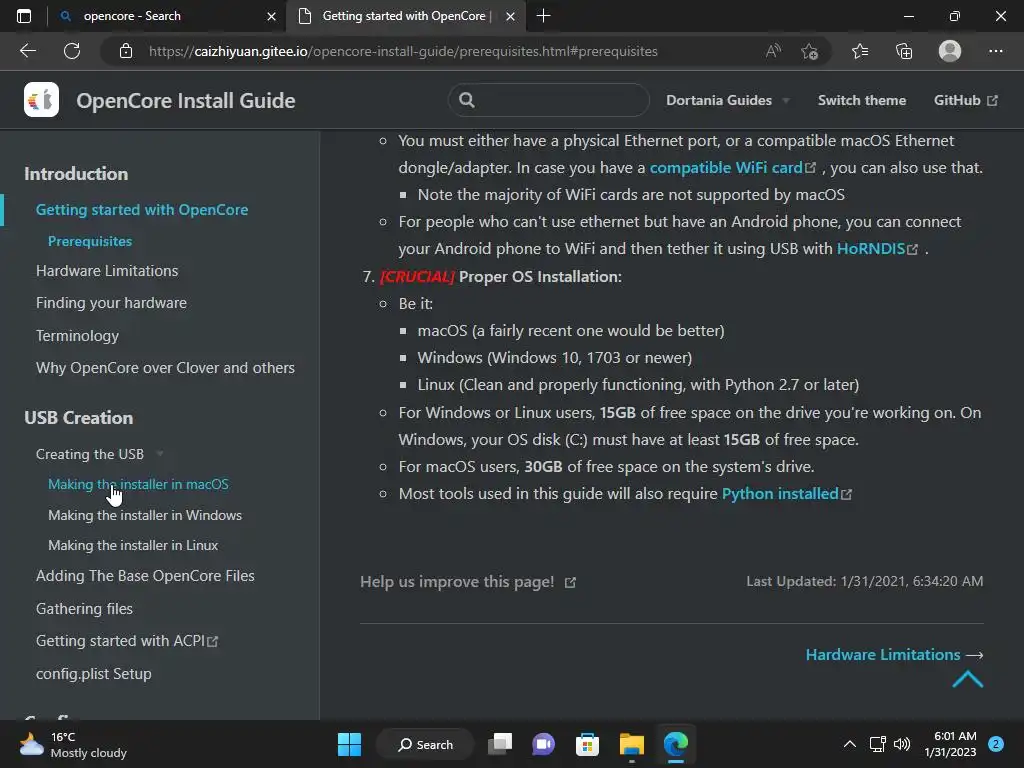Open Getting started with OpenCore sidebar item
Viewport: 1024px width, 768px height.
tap(142, 210)
